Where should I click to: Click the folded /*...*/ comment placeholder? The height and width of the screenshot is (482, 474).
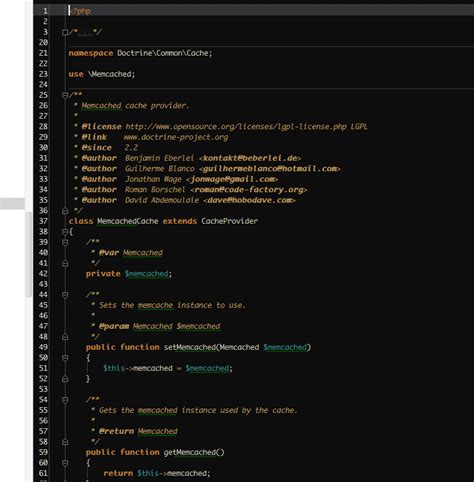(x=86, y=32)
